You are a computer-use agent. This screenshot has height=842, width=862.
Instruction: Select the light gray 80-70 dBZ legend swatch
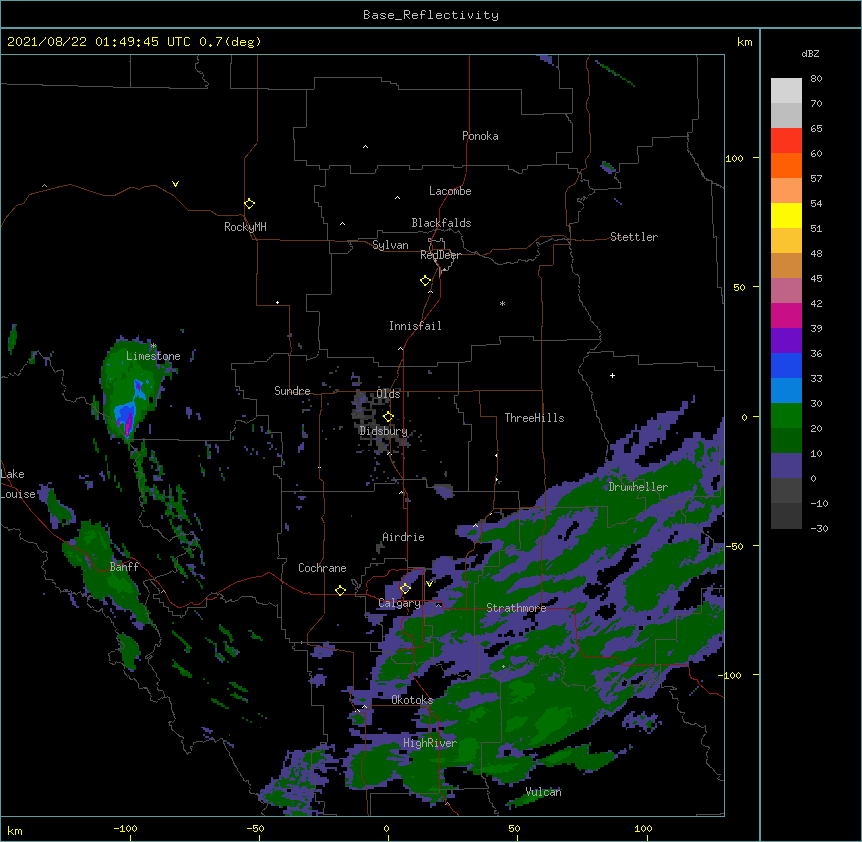click(786, 91)
